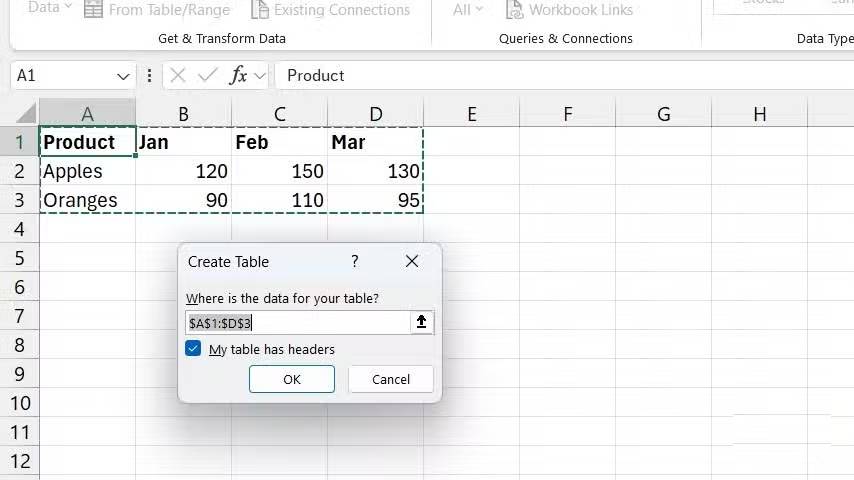Uncheck My table has headers
Viewport: 854px width, 480px height.
tap(193, 349)
